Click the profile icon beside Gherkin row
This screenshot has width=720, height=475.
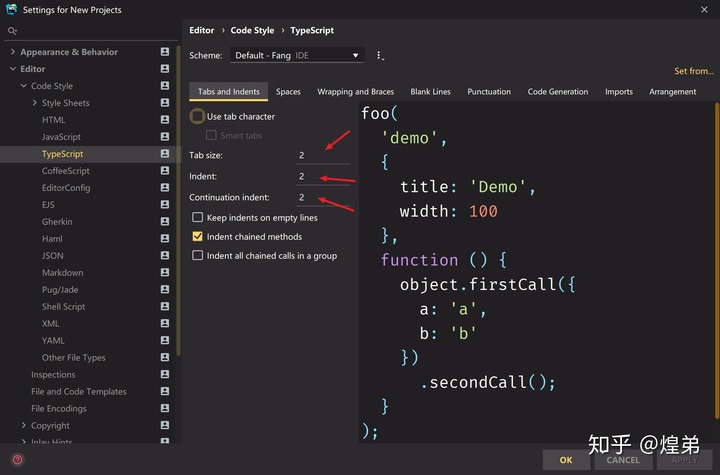click(x=165, y=221)
